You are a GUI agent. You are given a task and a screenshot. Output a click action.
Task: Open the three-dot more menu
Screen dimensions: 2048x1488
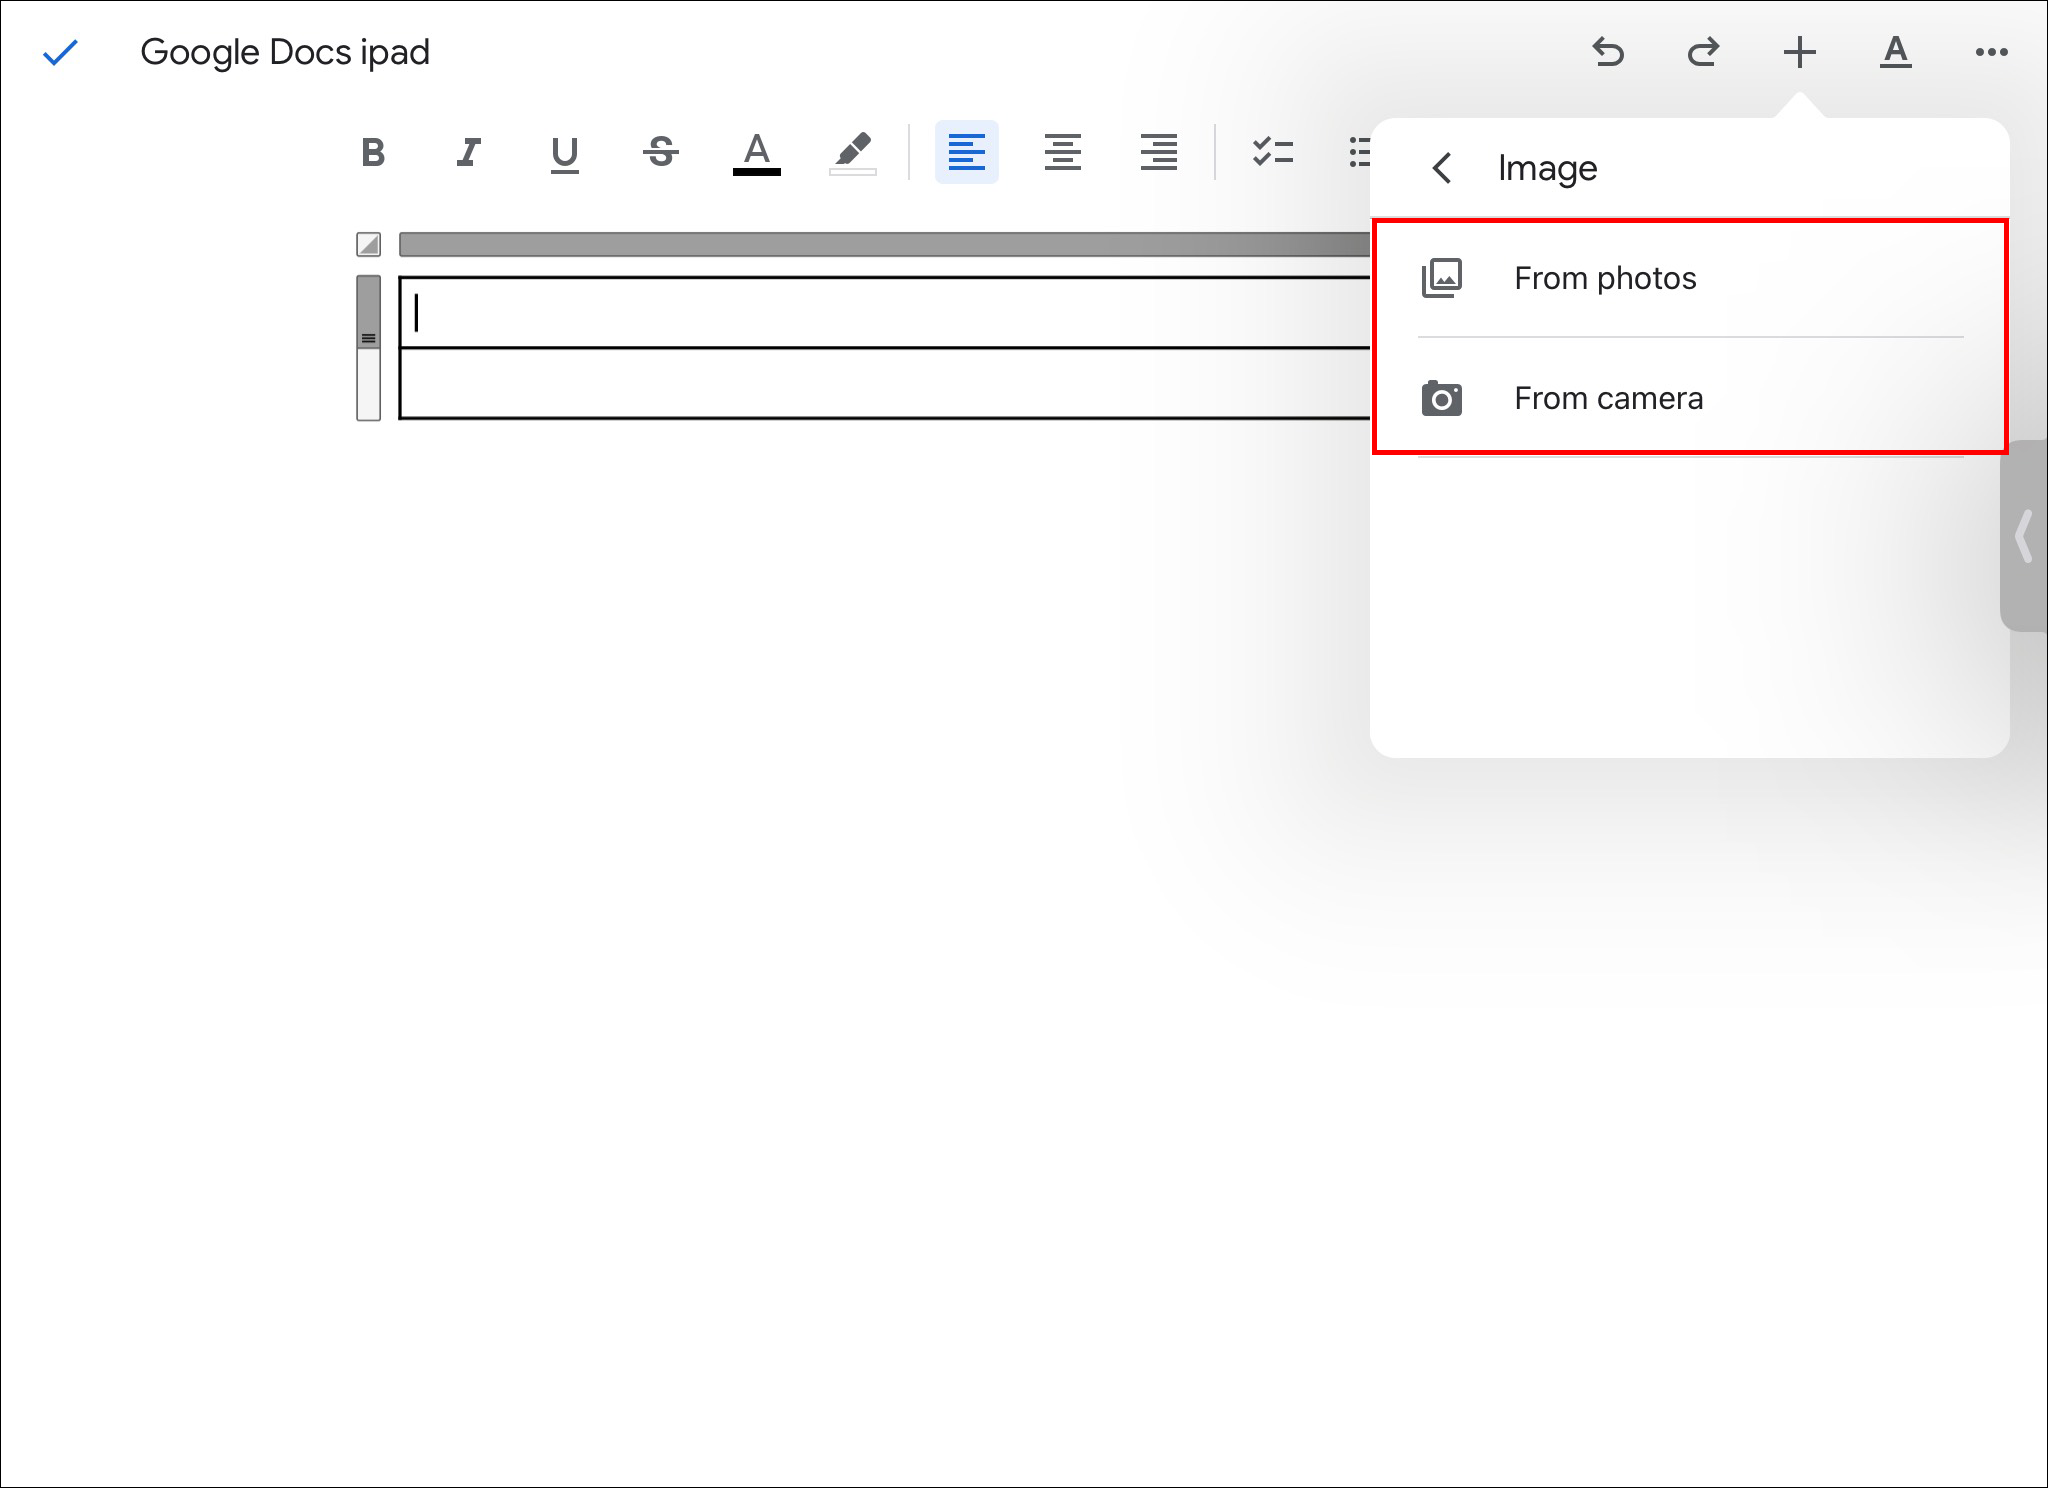[1991, 52]
